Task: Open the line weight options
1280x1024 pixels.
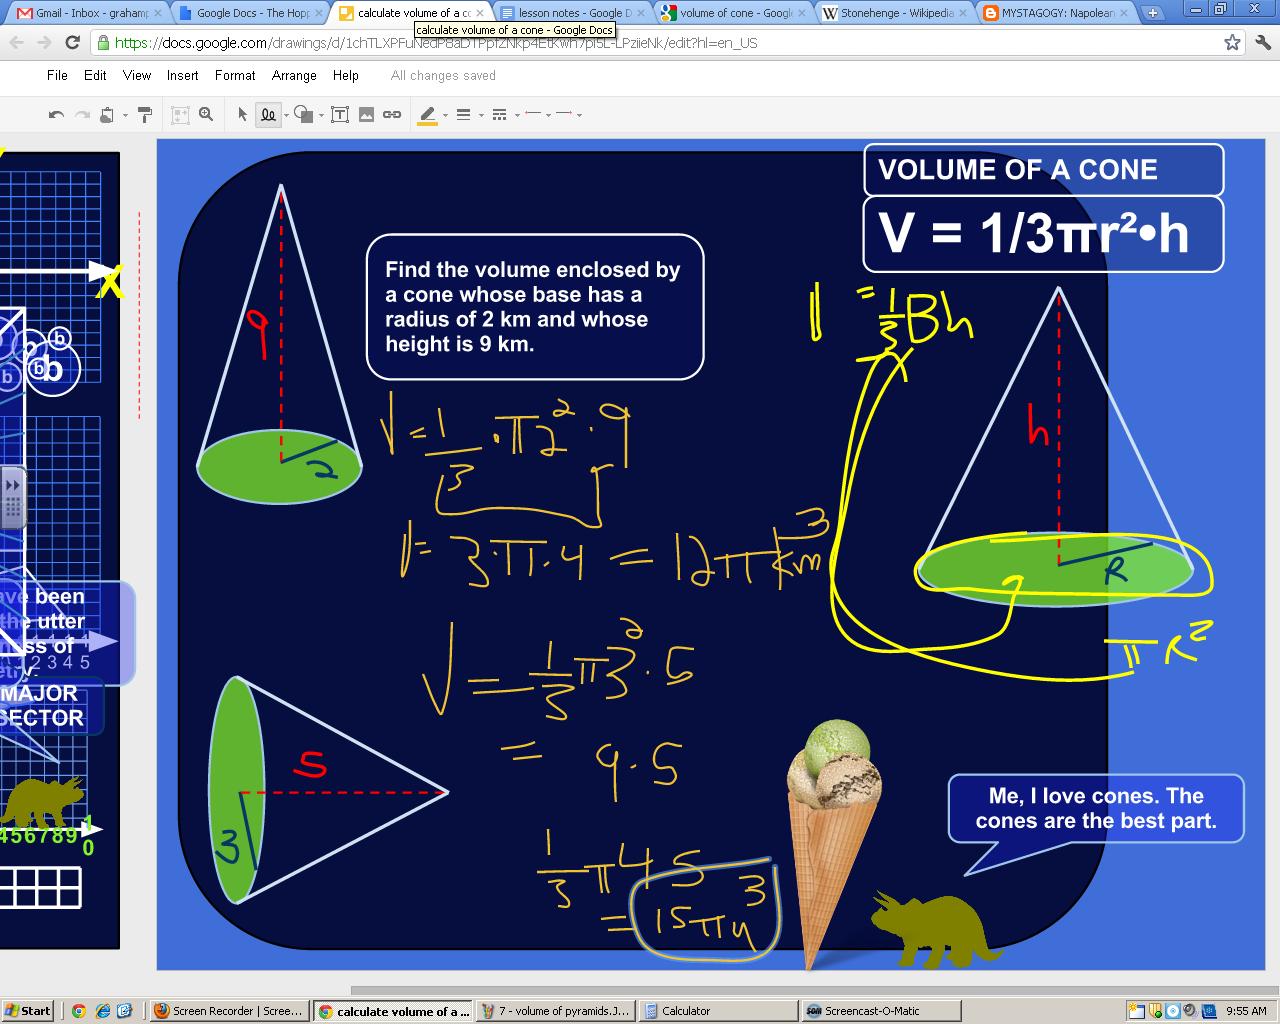Action: click(x=464, y=115)
